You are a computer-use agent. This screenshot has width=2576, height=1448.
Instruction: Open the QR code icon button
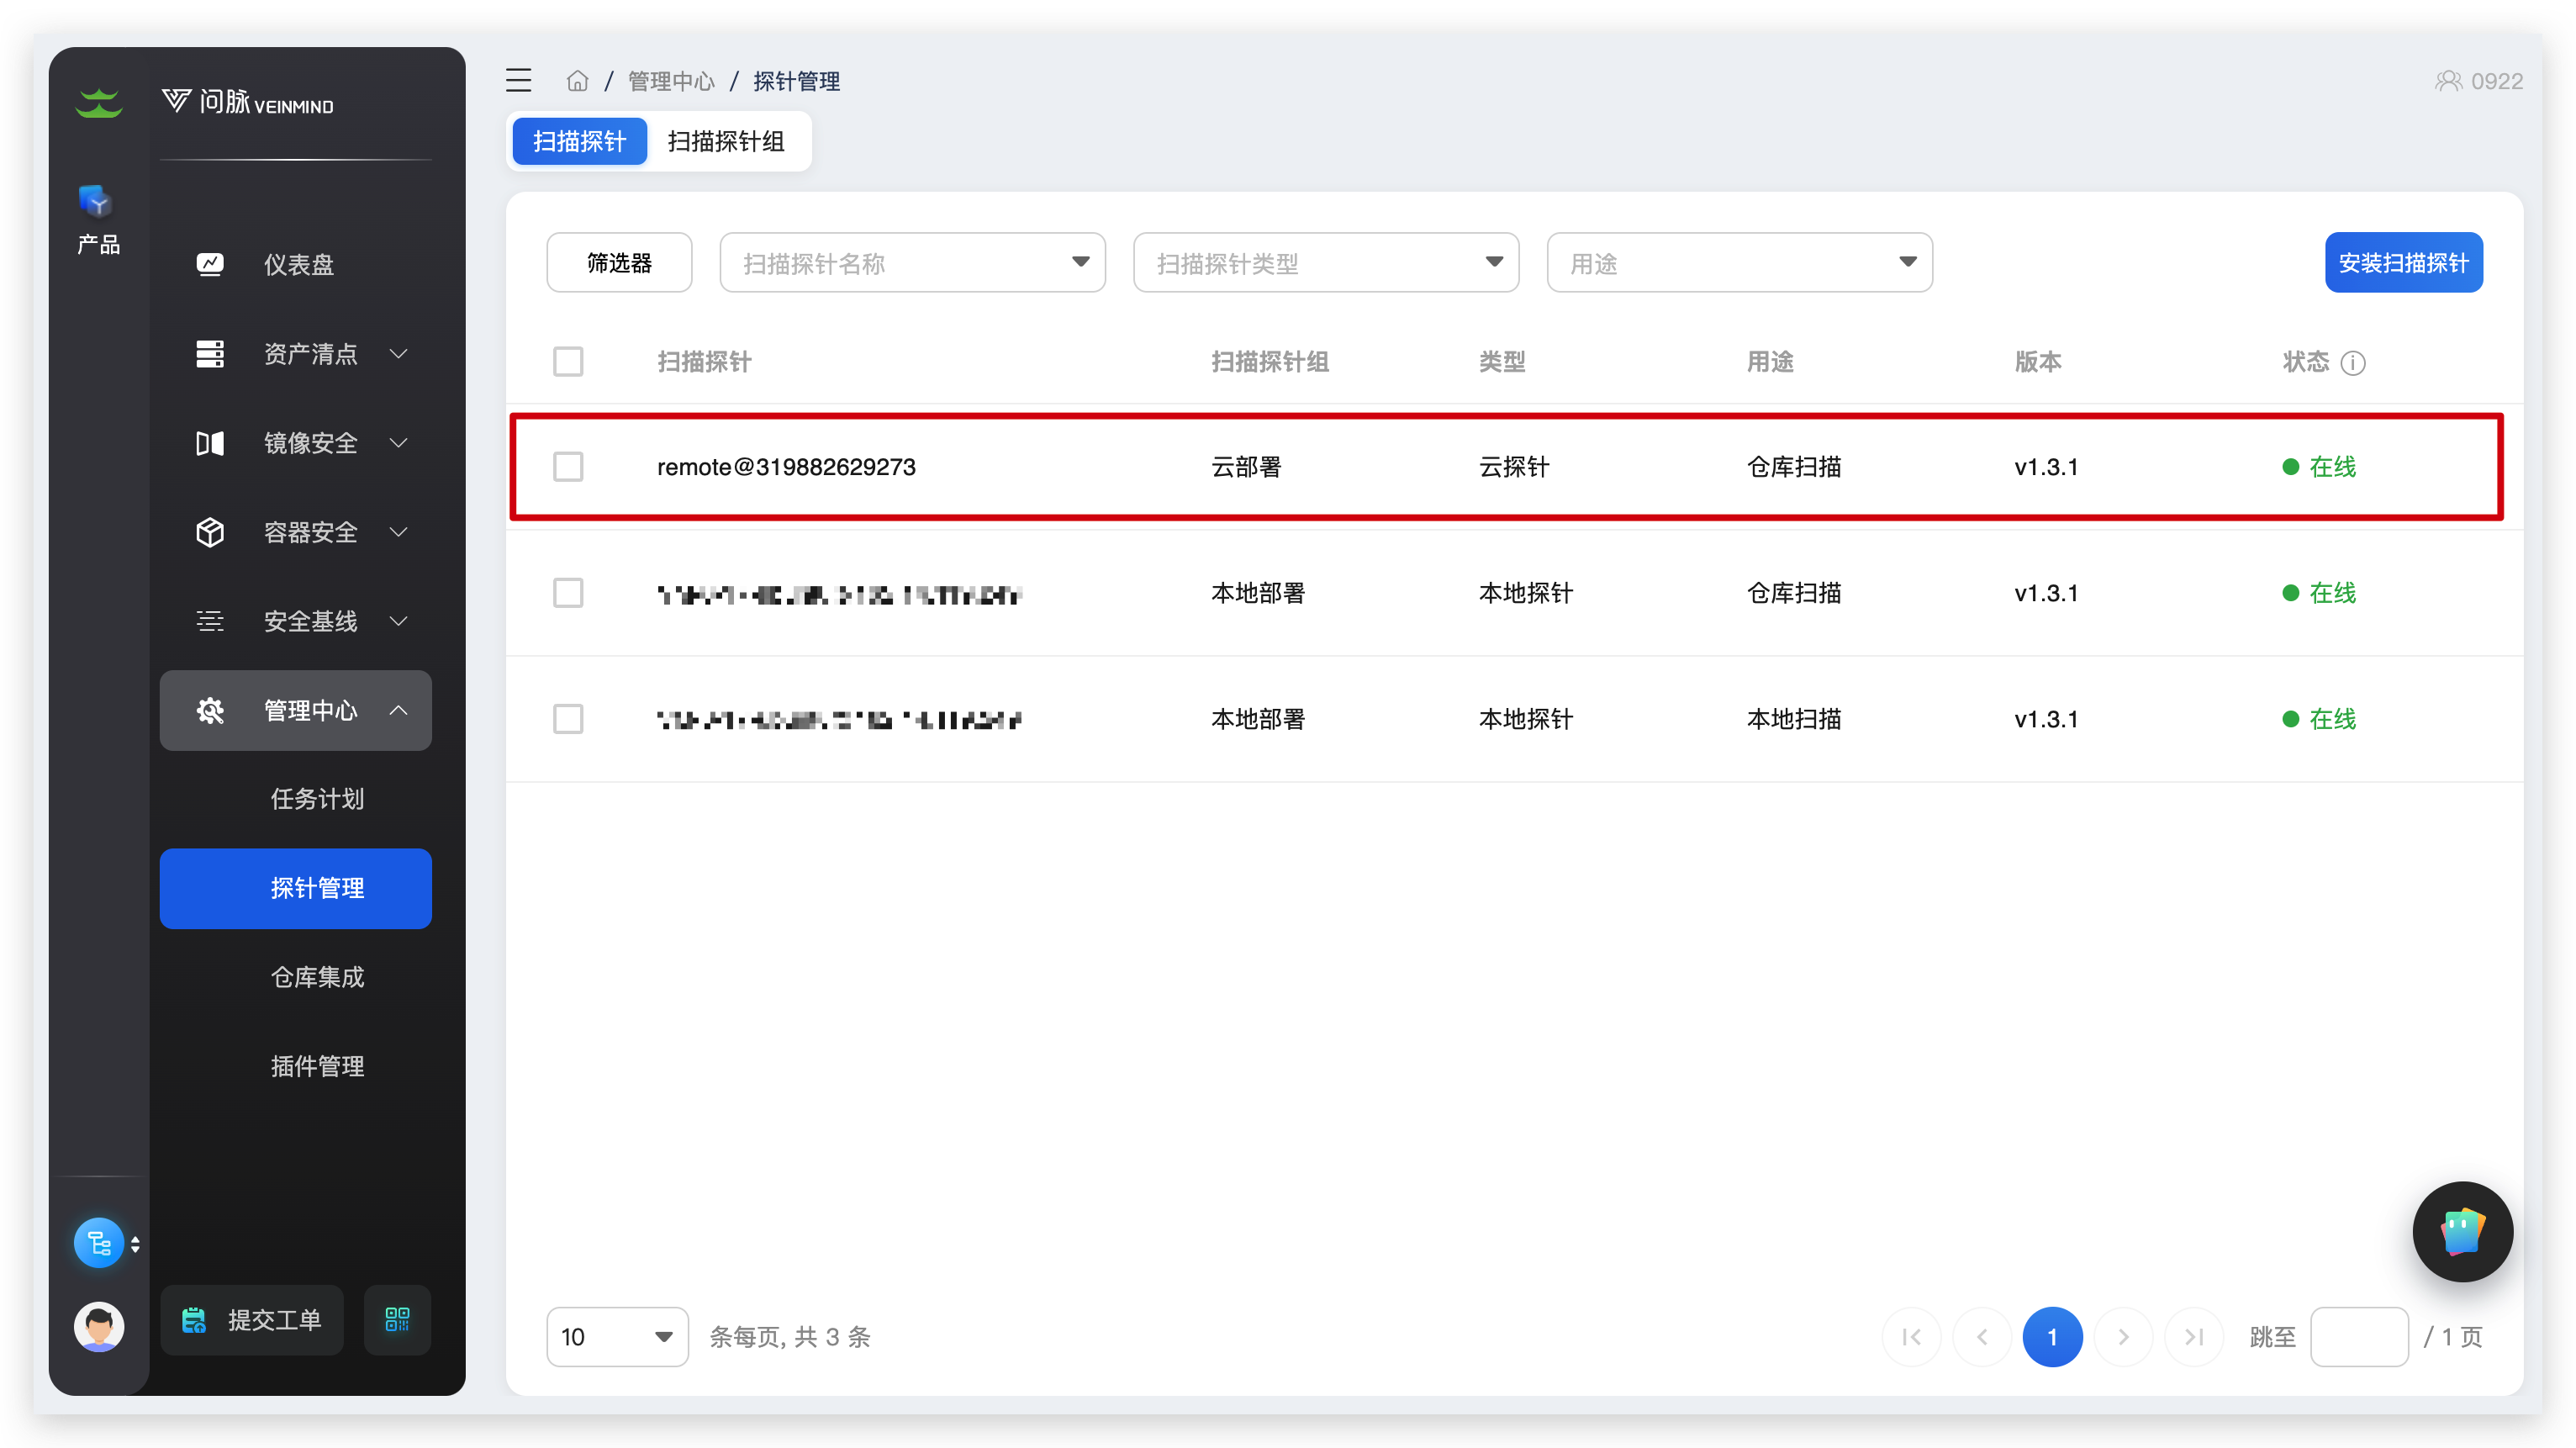pos(397,1319)
